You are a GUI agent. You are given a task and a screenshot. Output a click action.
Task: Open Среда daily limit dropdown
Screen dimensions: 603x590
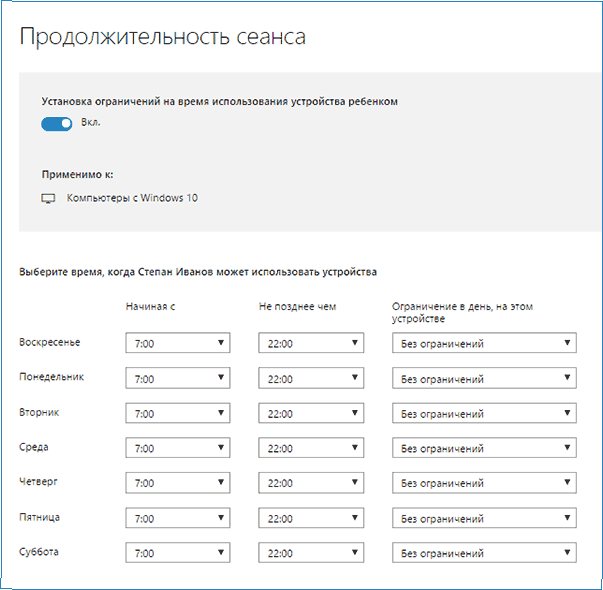coord(484,448)
